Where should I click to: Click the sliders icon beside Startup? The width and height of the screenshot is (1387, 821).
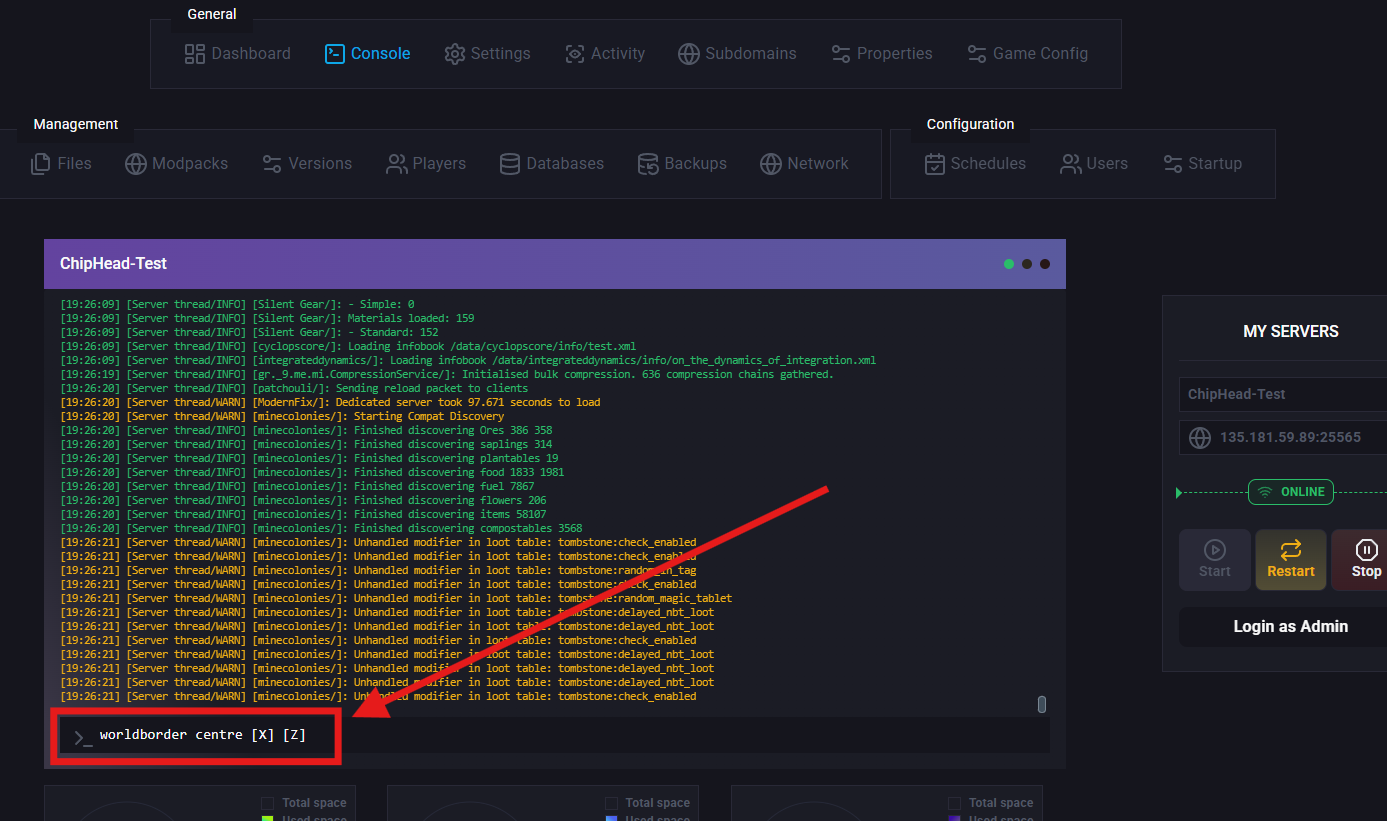[1173, 164]
